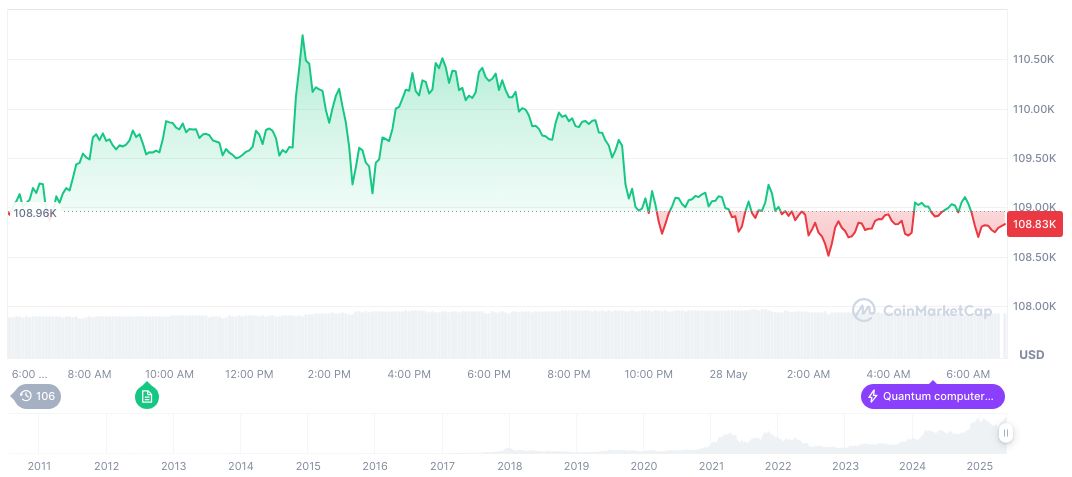
Task: Grab the range slider handle on the navigator
Action: tap(1006, 433)
